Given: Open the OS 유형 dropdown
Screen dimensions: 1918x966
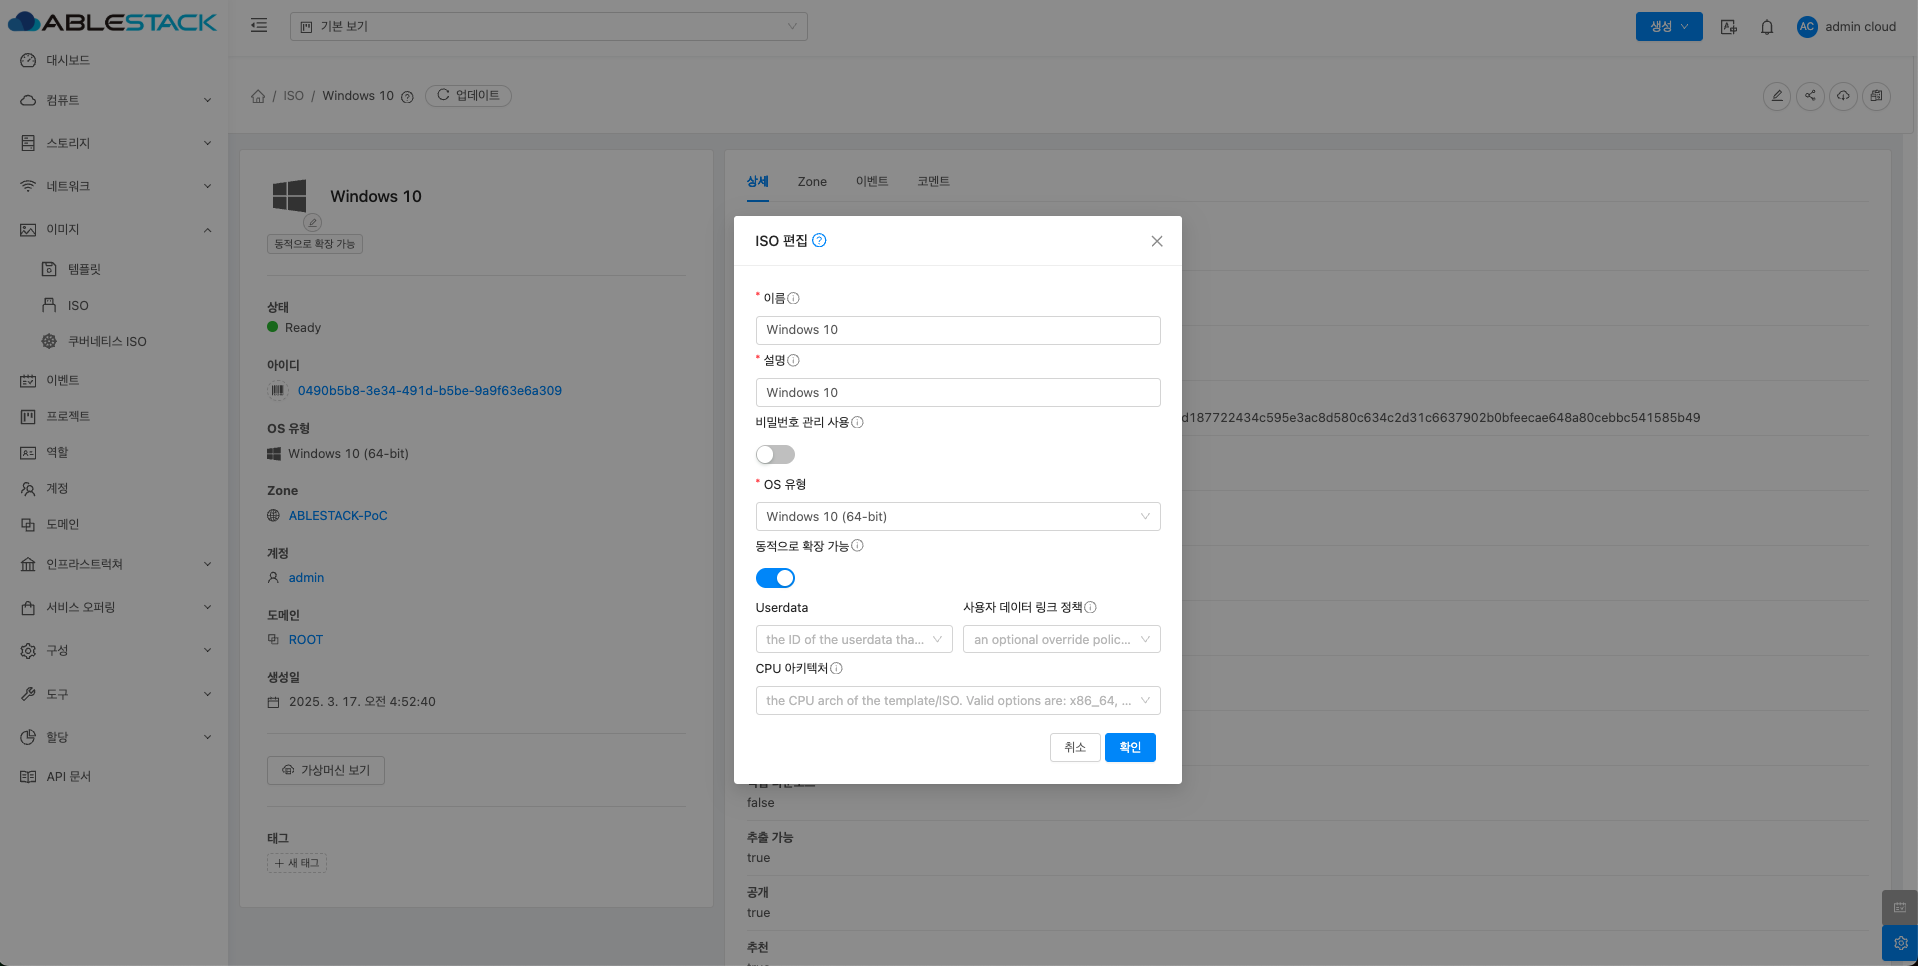Looking at the screenshot, I should coord(957,516).
